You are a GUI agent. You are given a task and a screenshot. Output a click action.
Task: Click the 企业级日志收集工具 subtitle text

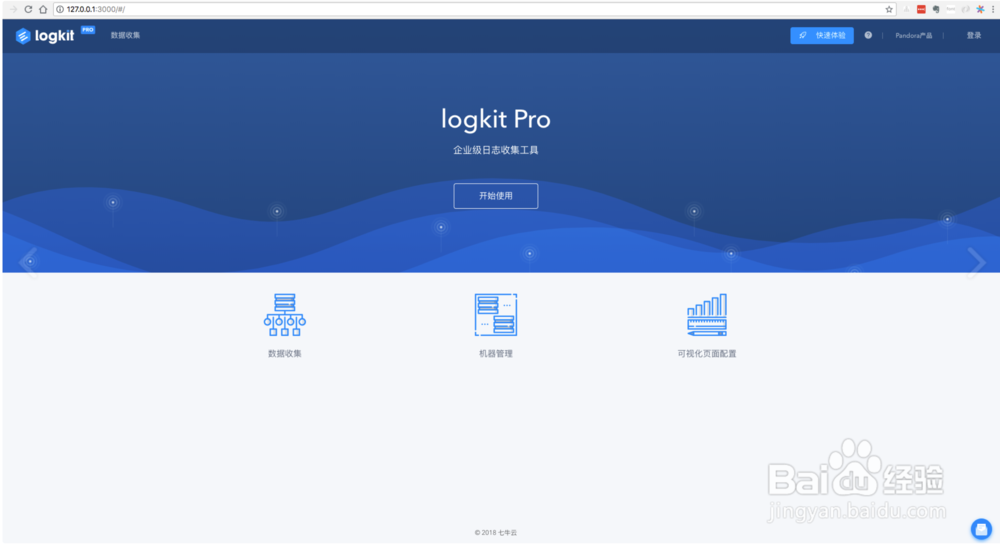tap(496, 150)
